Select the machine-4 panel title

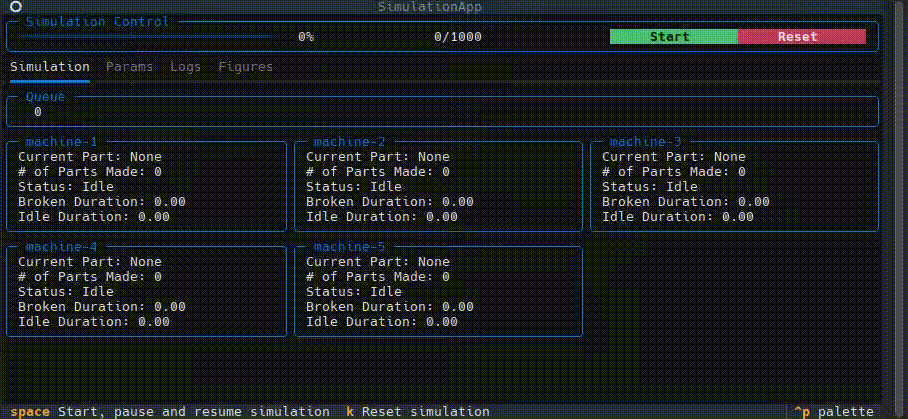tap(61, 247)
